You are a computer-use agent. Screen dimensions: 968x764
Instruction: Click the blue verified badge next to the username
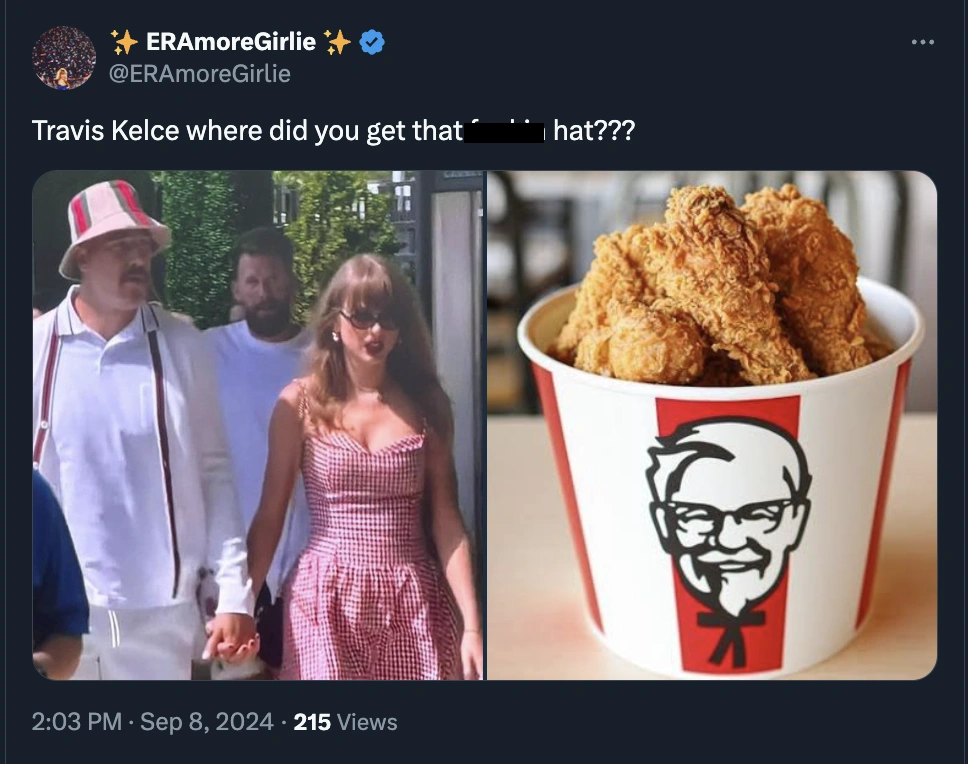pyautogui.click(x=372, y=42)
